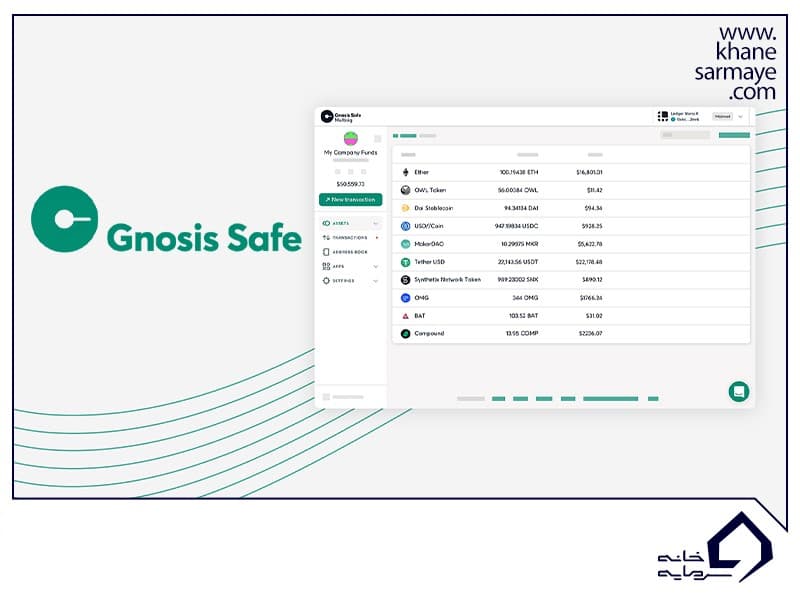
Task: Open Assets via its sidebar icon
Action: 326,223
